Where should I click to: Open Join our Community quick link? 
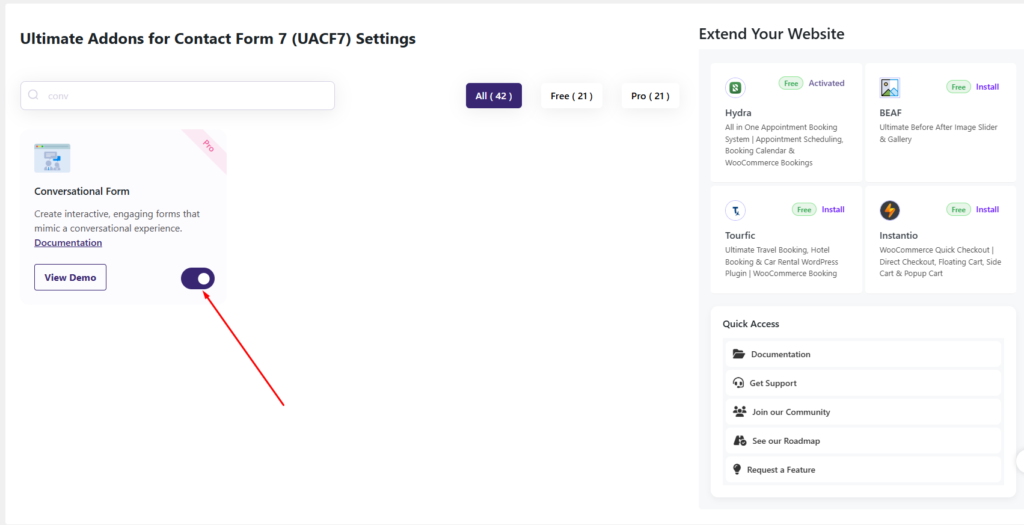[863, 412]
